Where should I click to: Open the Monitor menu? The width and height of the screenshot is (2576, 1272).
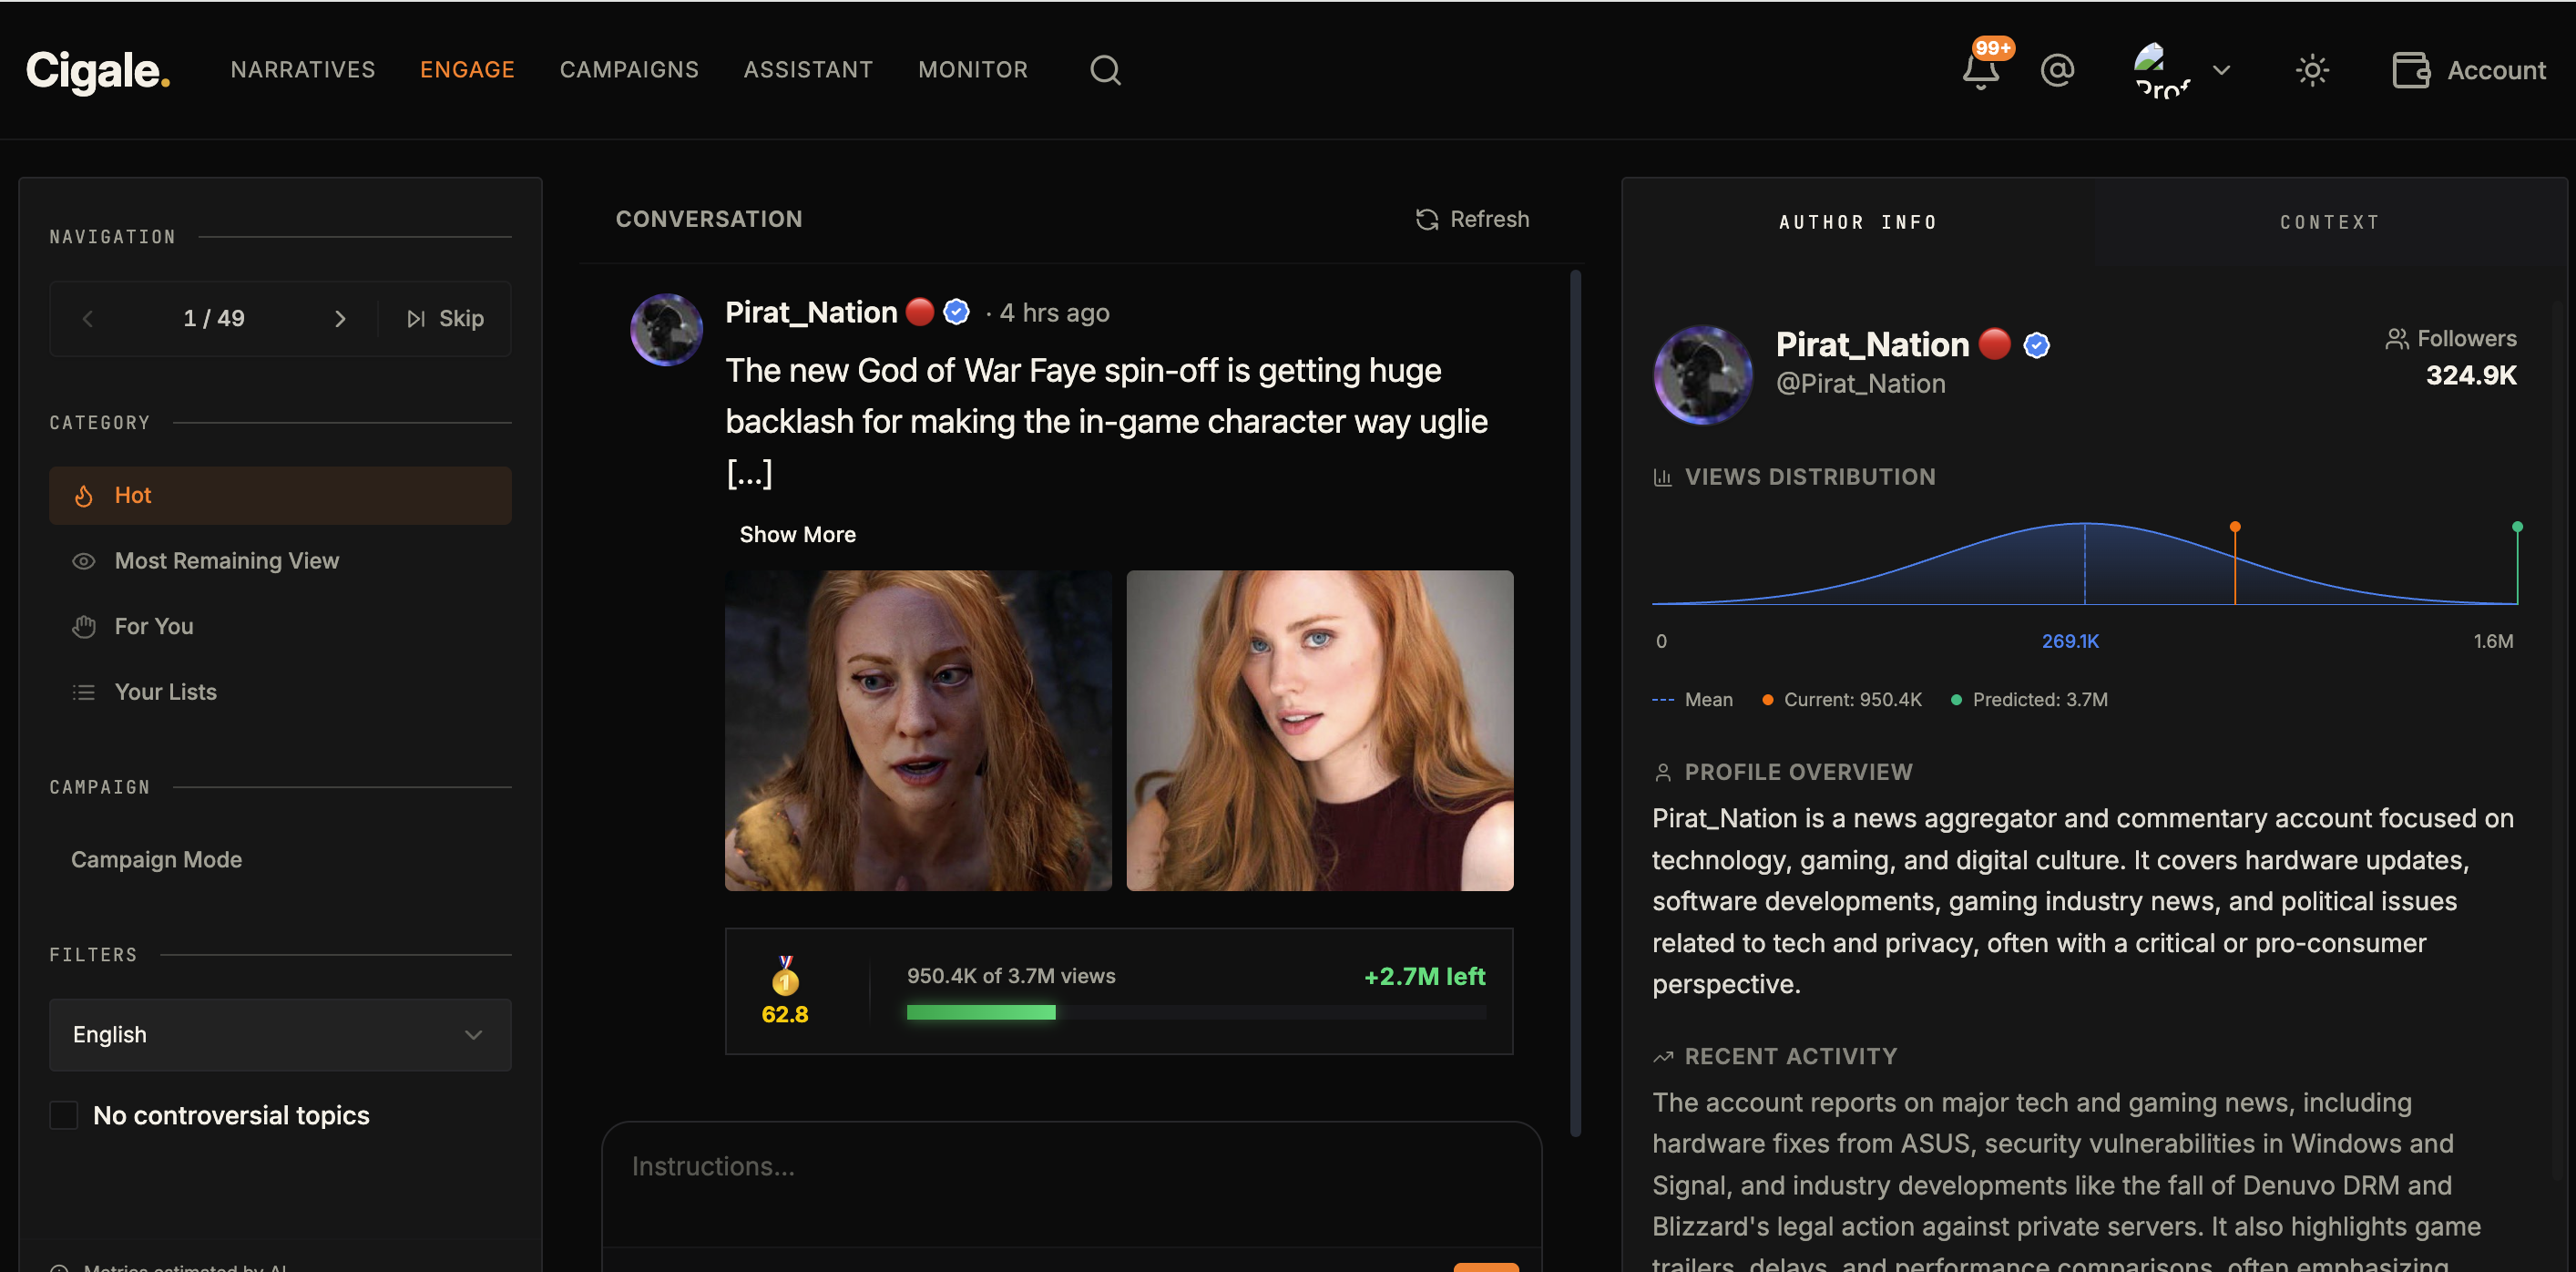pyautogui.click(x=973, y=70)
